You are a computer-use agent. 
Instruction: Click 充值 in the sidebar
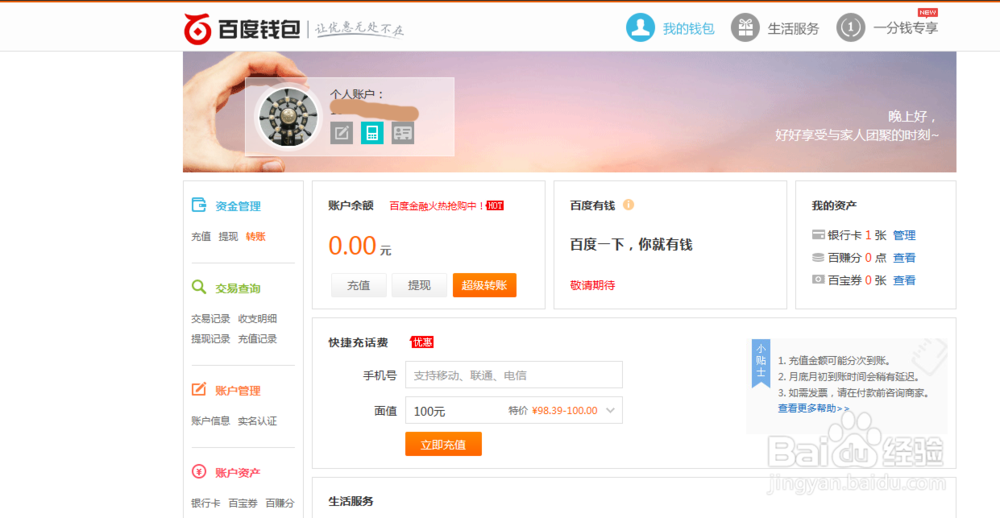[201, 237]
